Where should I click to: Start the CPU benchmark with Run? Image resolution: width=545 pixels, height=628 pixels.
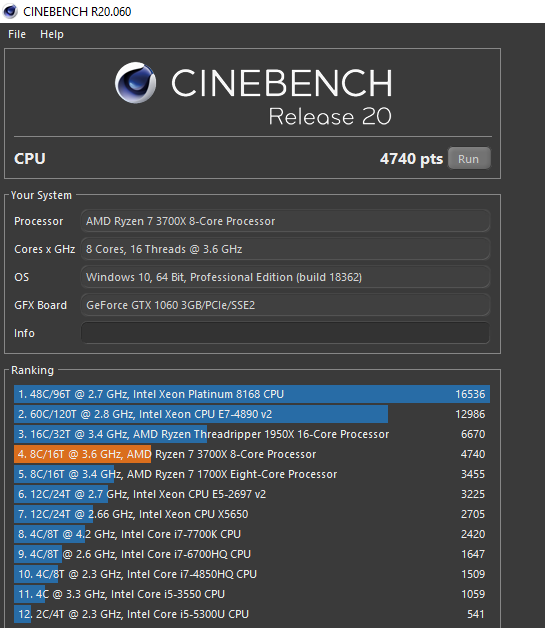469,159
